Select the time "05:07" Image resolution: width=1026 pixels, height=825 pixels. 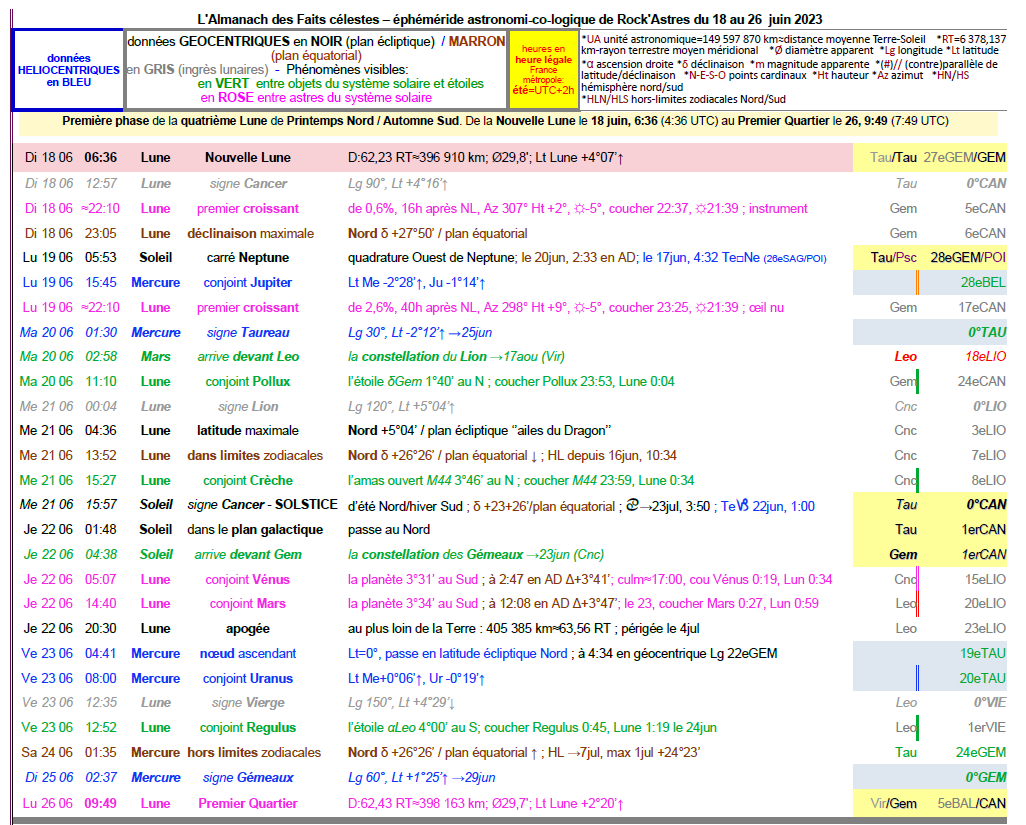101,579
